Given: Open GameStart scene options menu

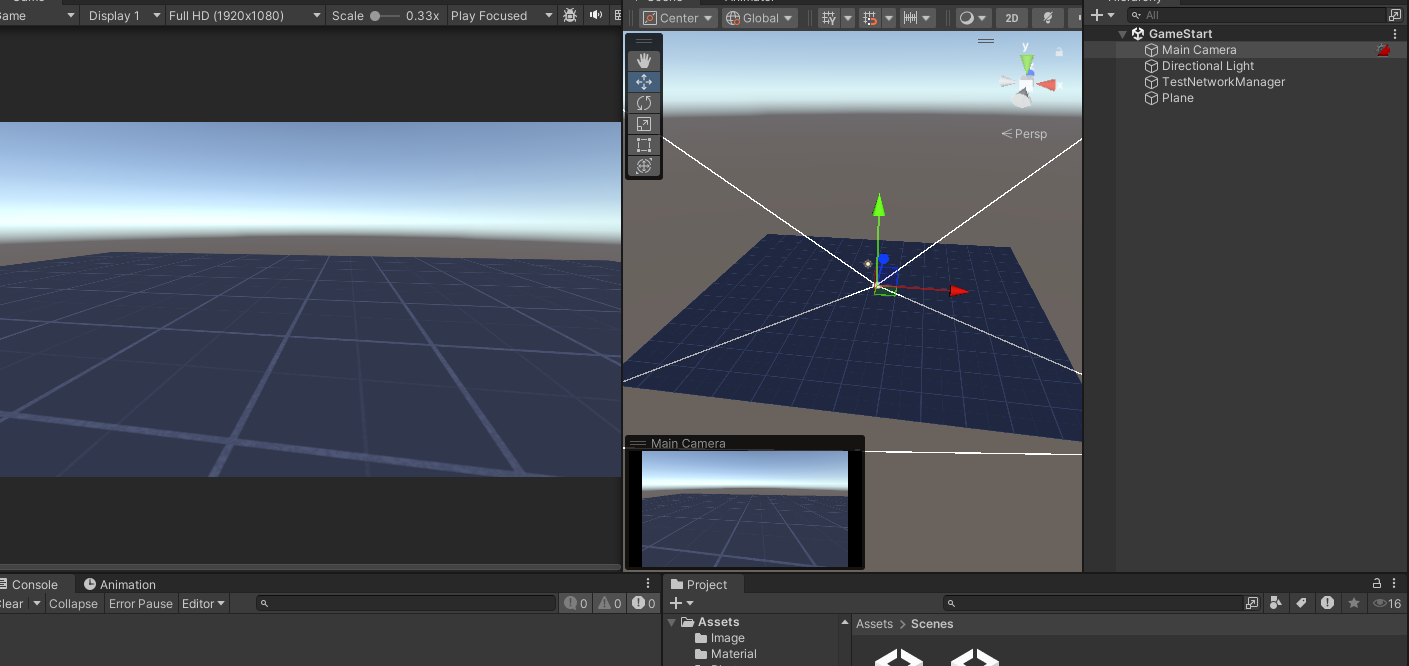Looking at the screenshot, I should 1396,34.
